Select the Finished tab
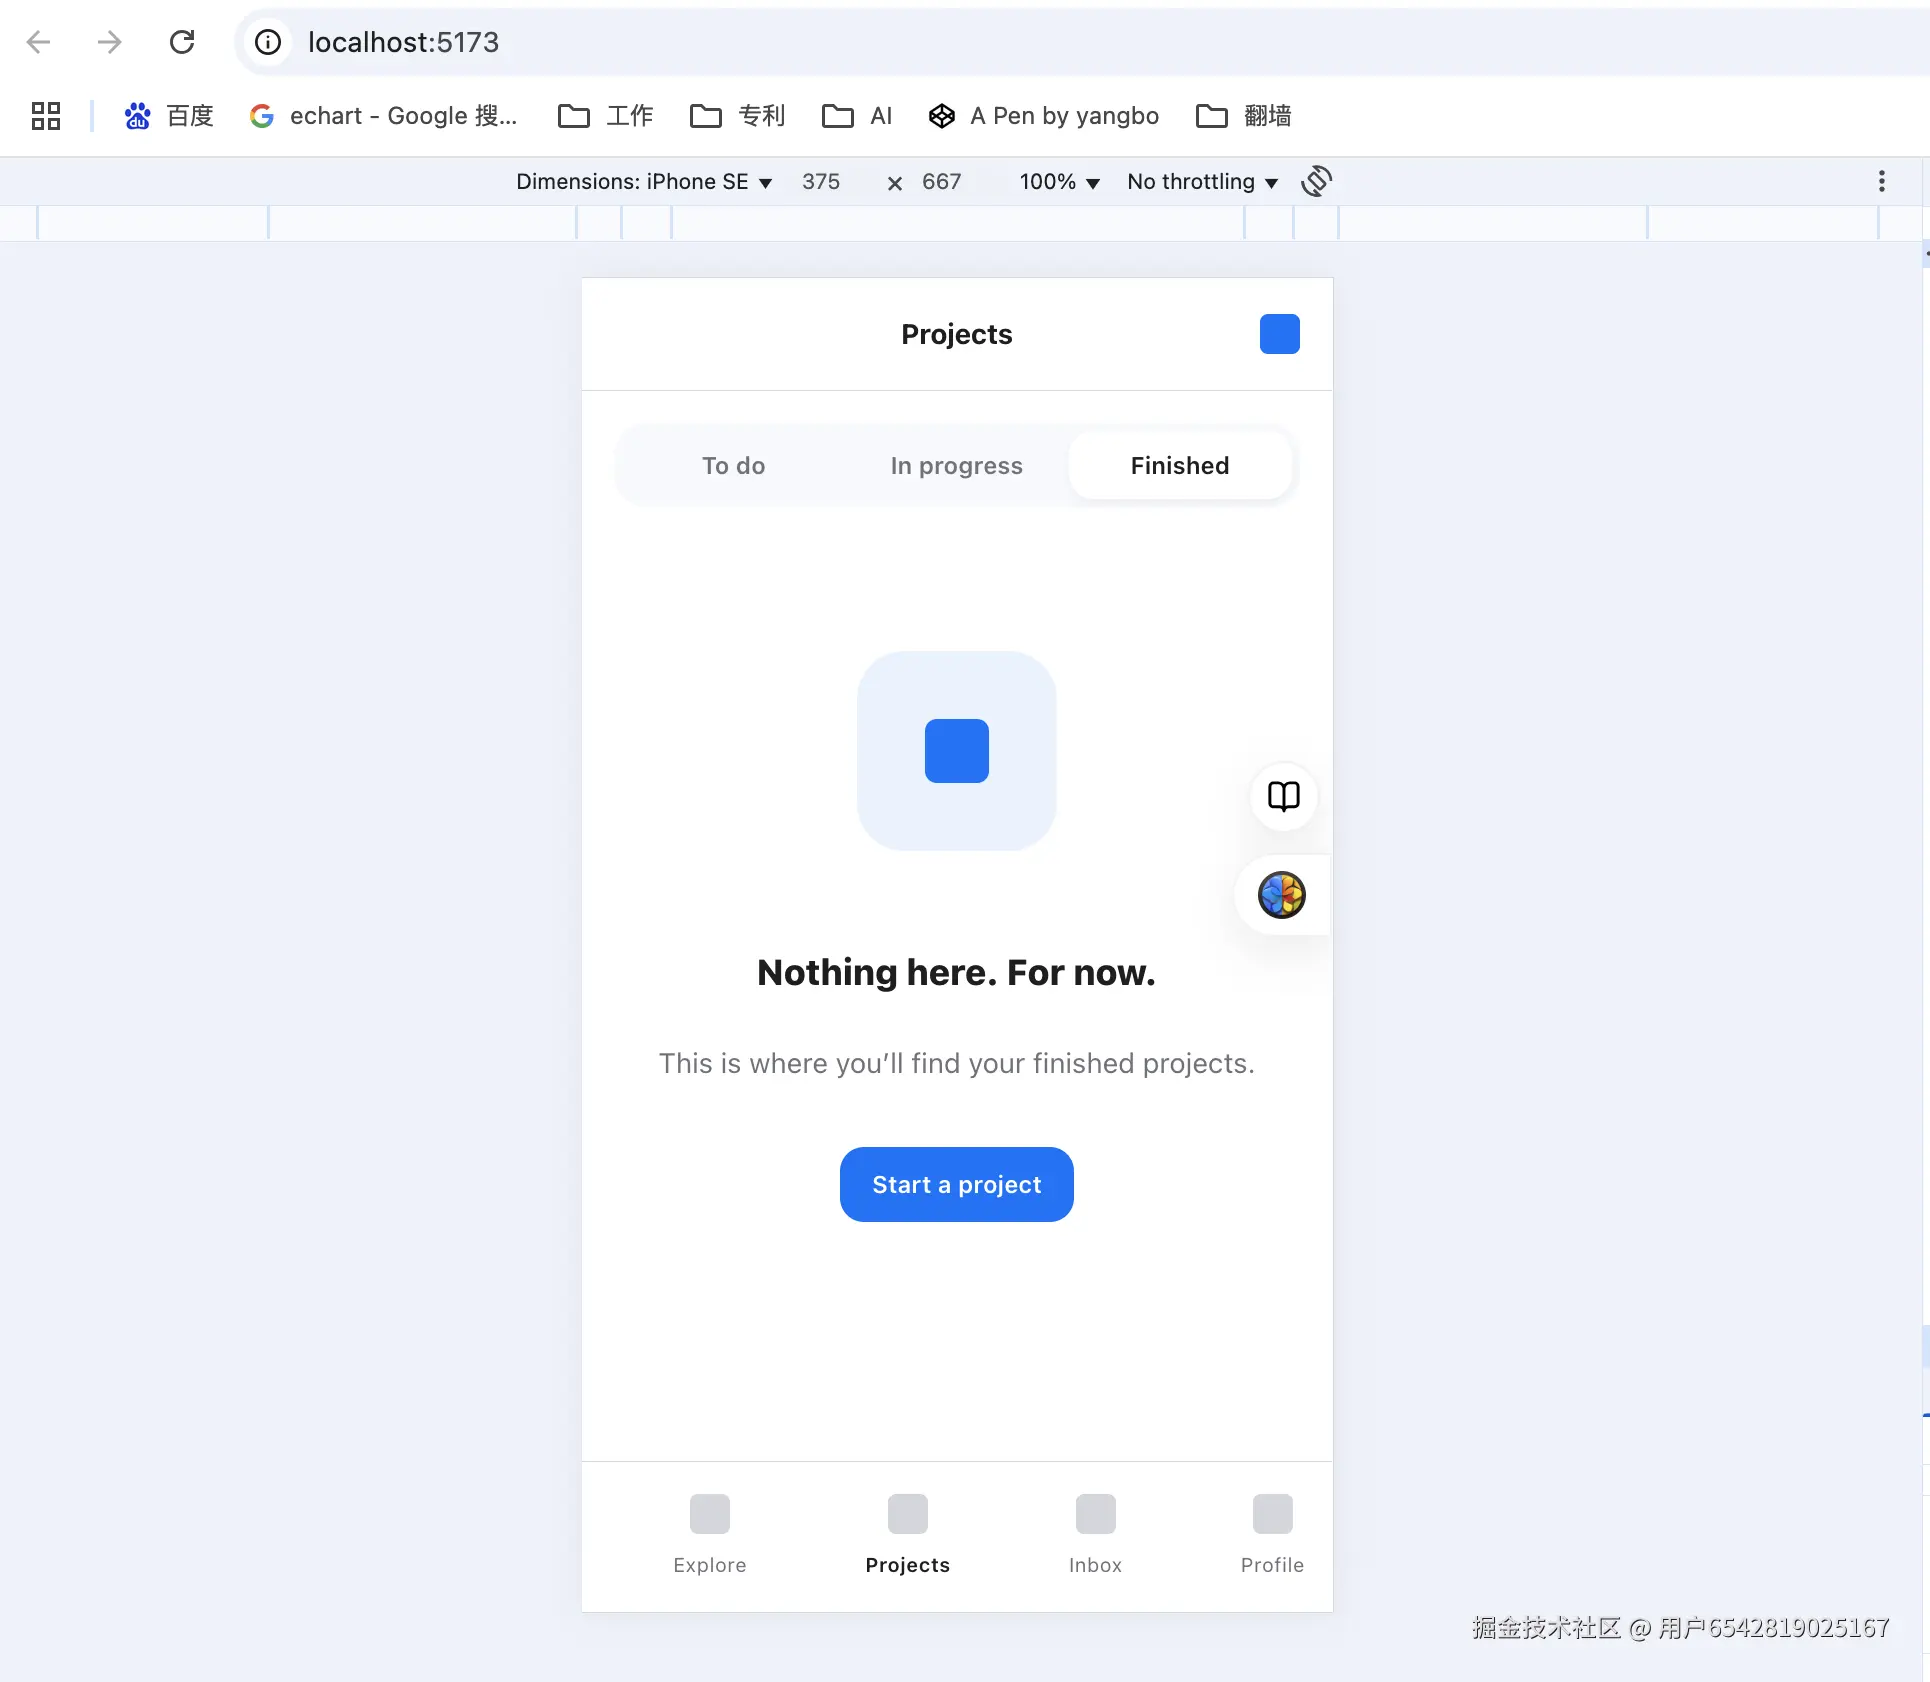The width and height of the screenshot is (1930, 1682). (x=1180, y=466)
